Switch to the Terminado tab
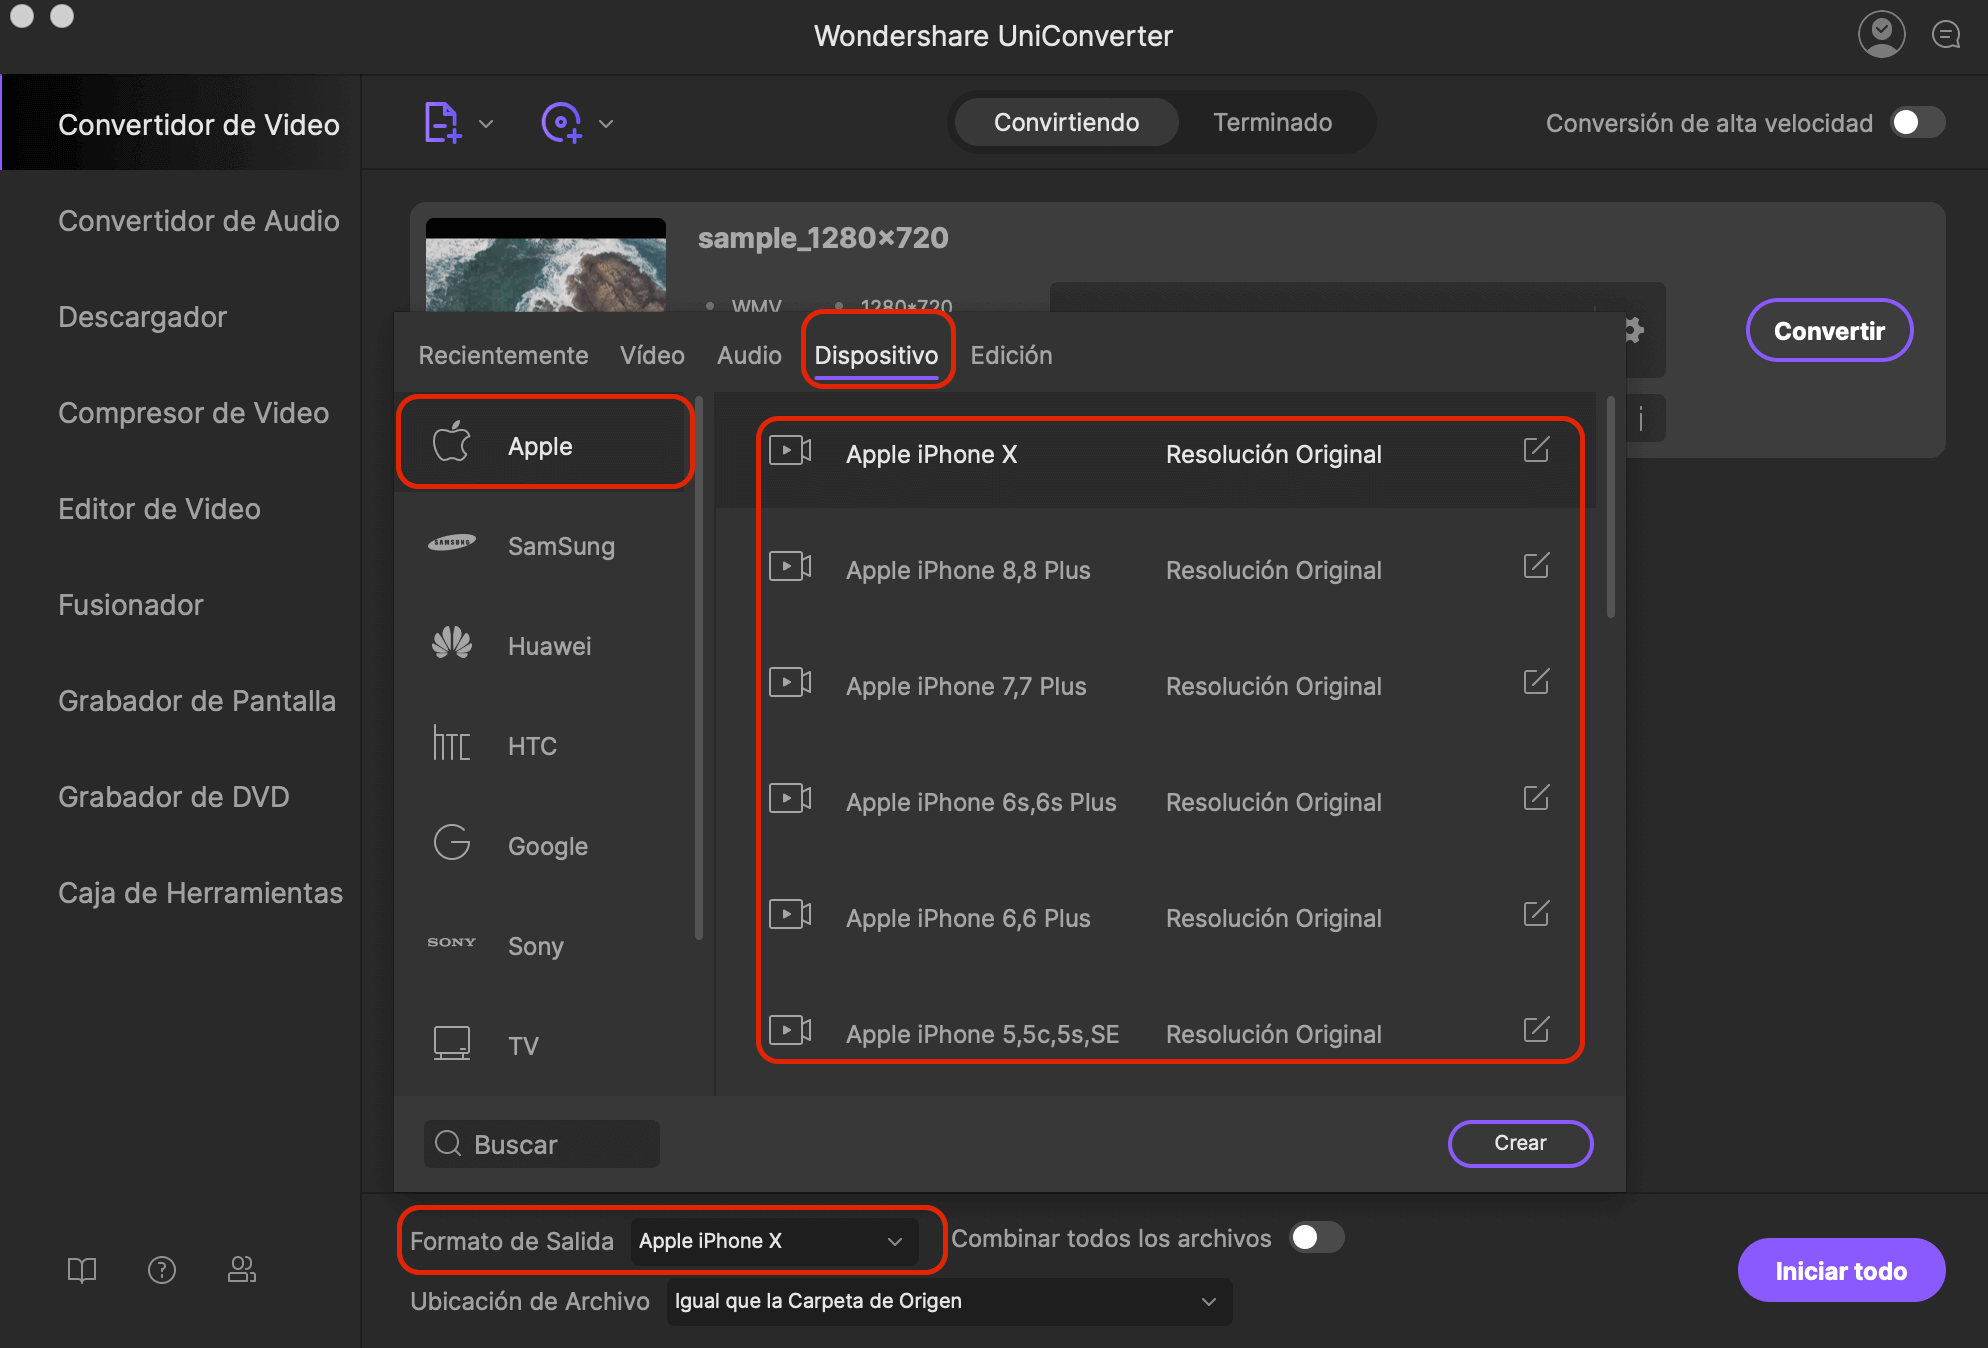1988x1348 pixels. point(1268,122)
